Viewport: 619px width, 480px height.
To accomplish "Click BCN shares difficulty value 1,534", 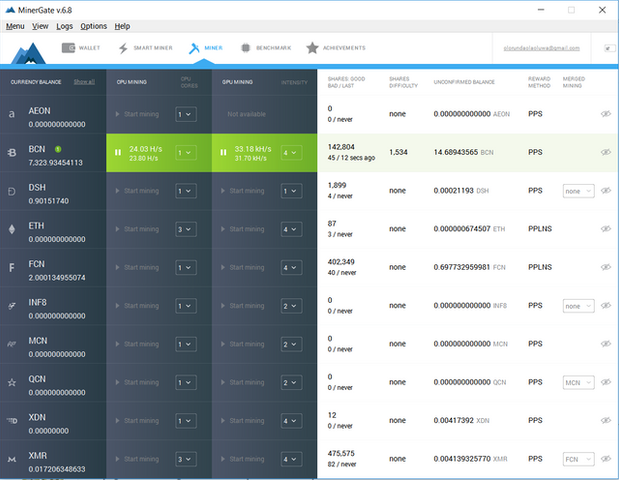I will (398, 152).
